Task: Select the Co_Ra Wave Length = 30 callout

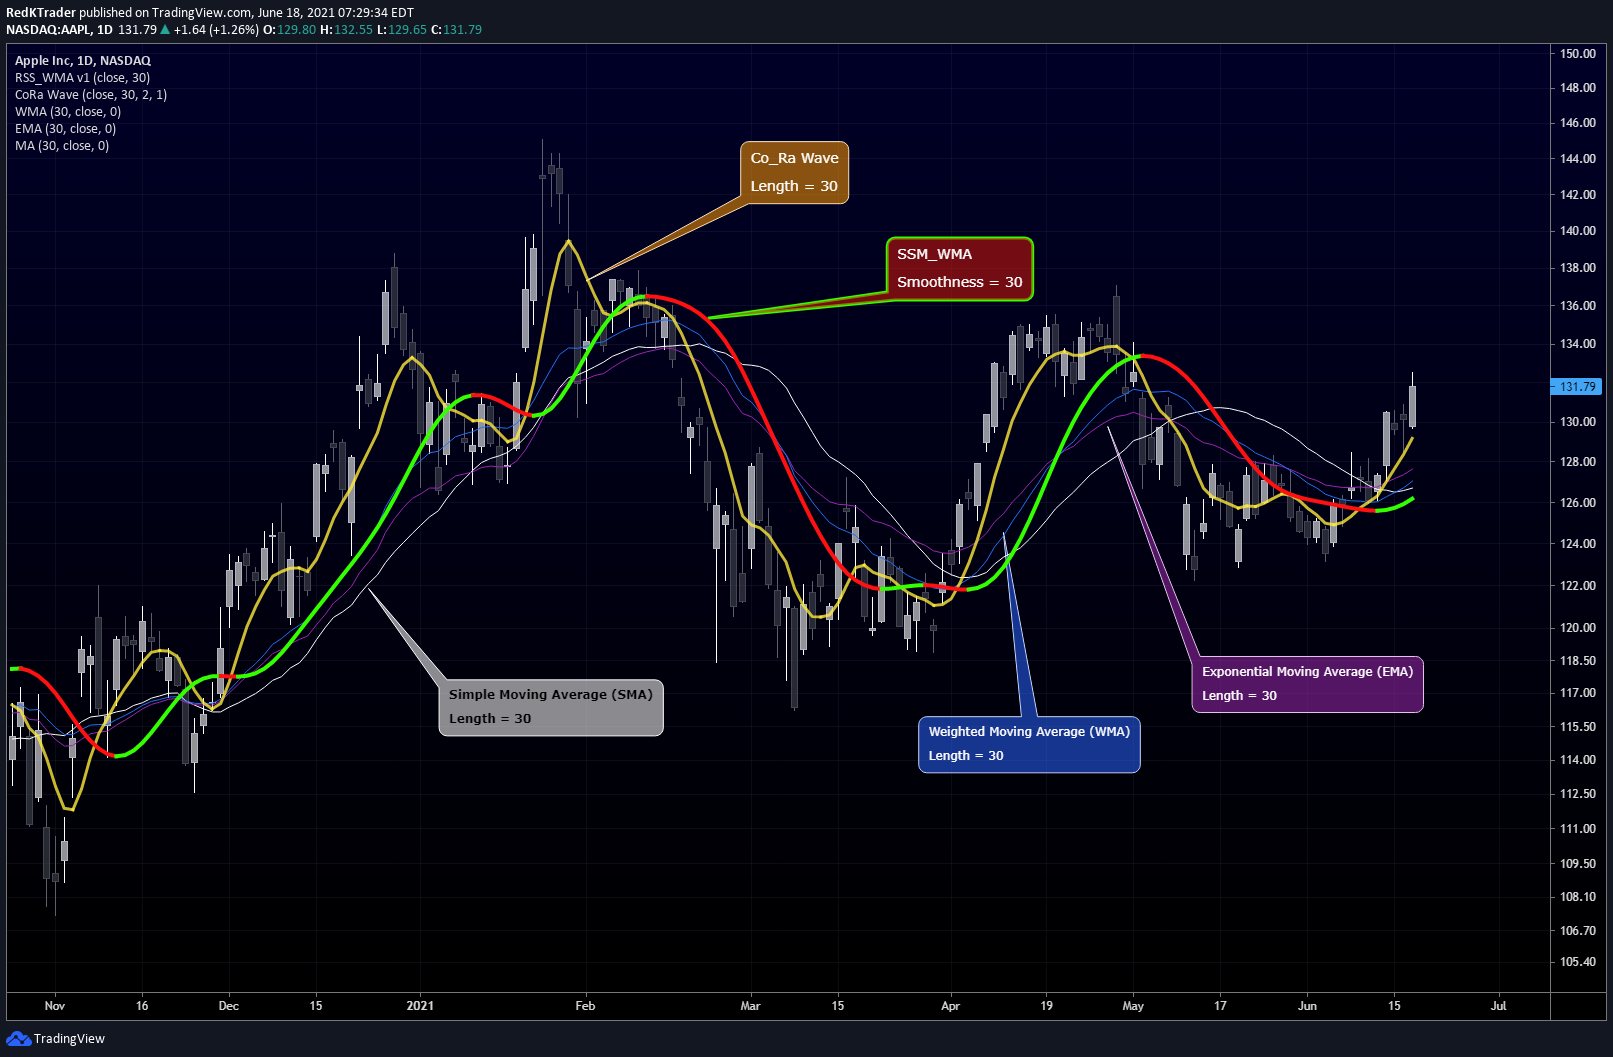Action: 794,172
